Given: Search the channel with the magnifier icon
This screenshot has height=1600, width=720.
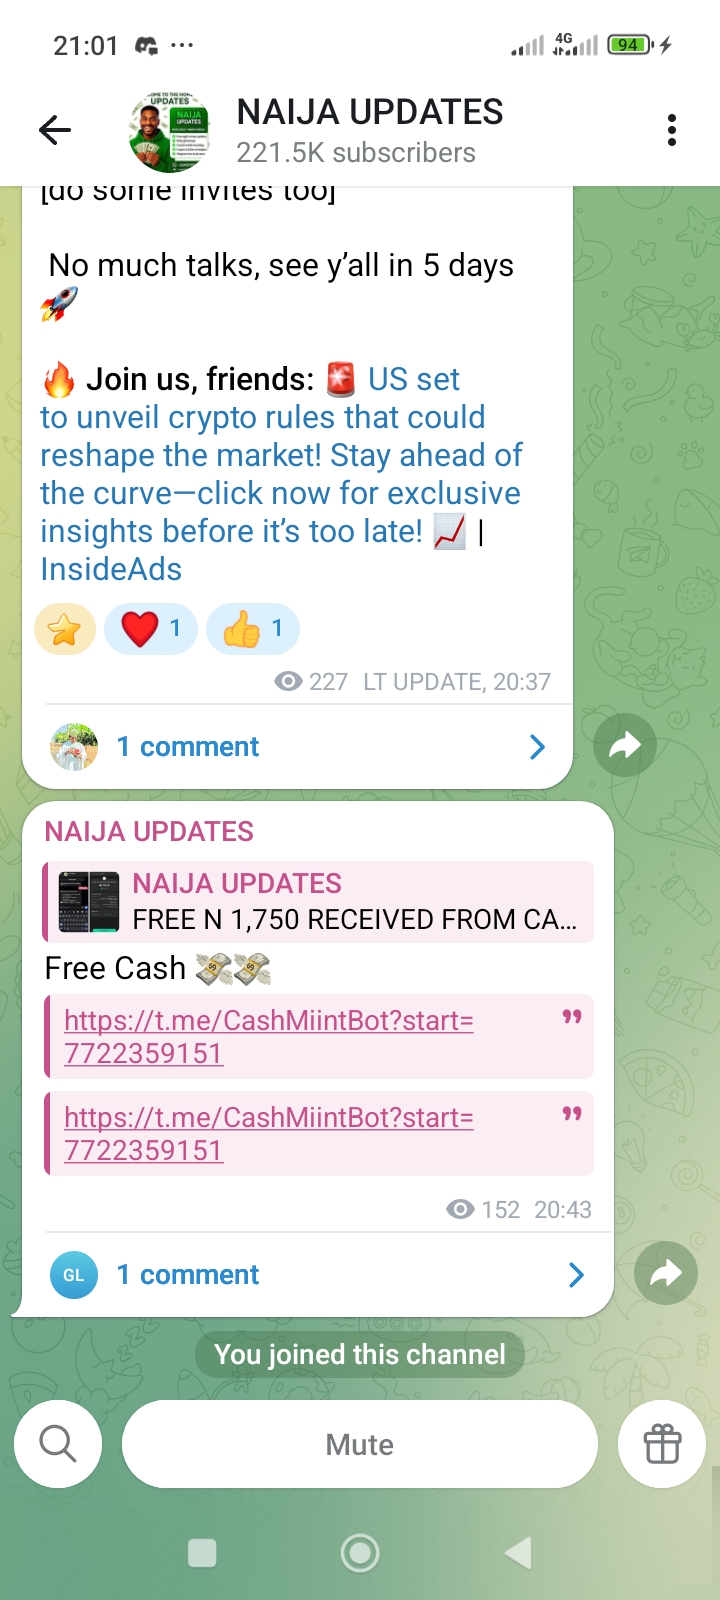Looking at the screenshot, I should (x=58, y=1444).
